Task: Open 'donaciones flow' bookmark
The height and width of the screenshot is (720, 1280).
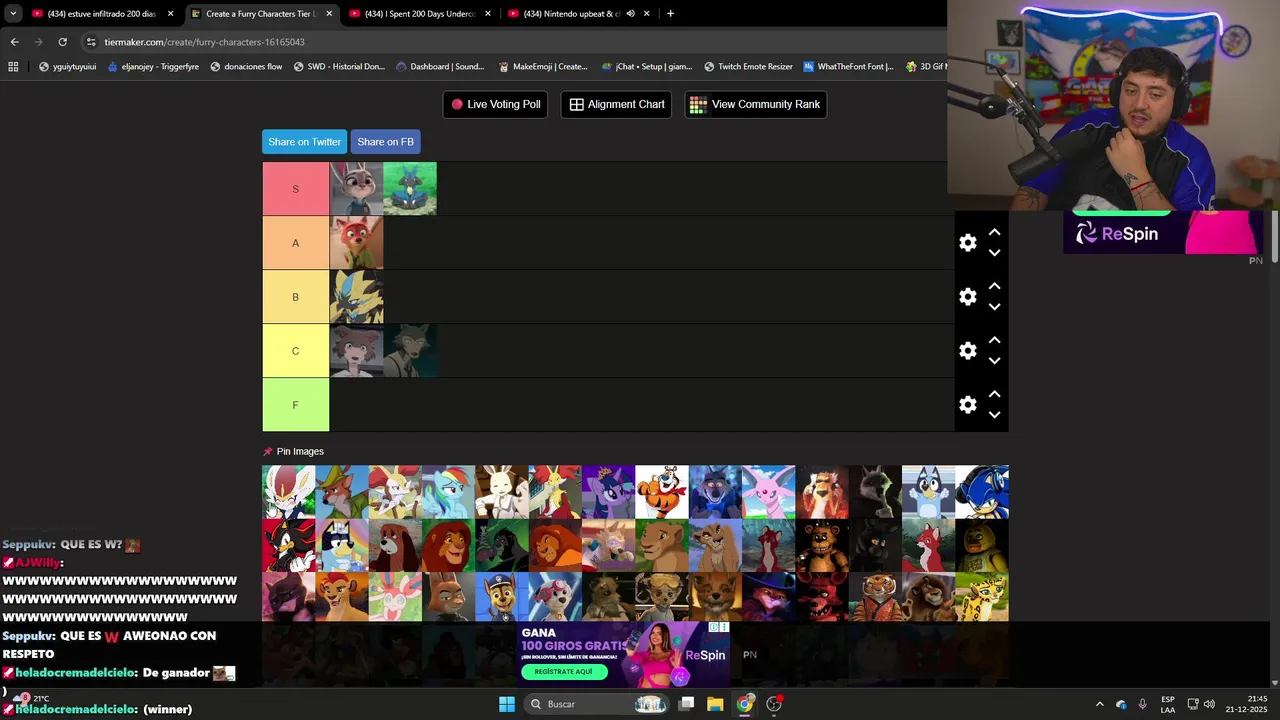Action: point(246,67)
